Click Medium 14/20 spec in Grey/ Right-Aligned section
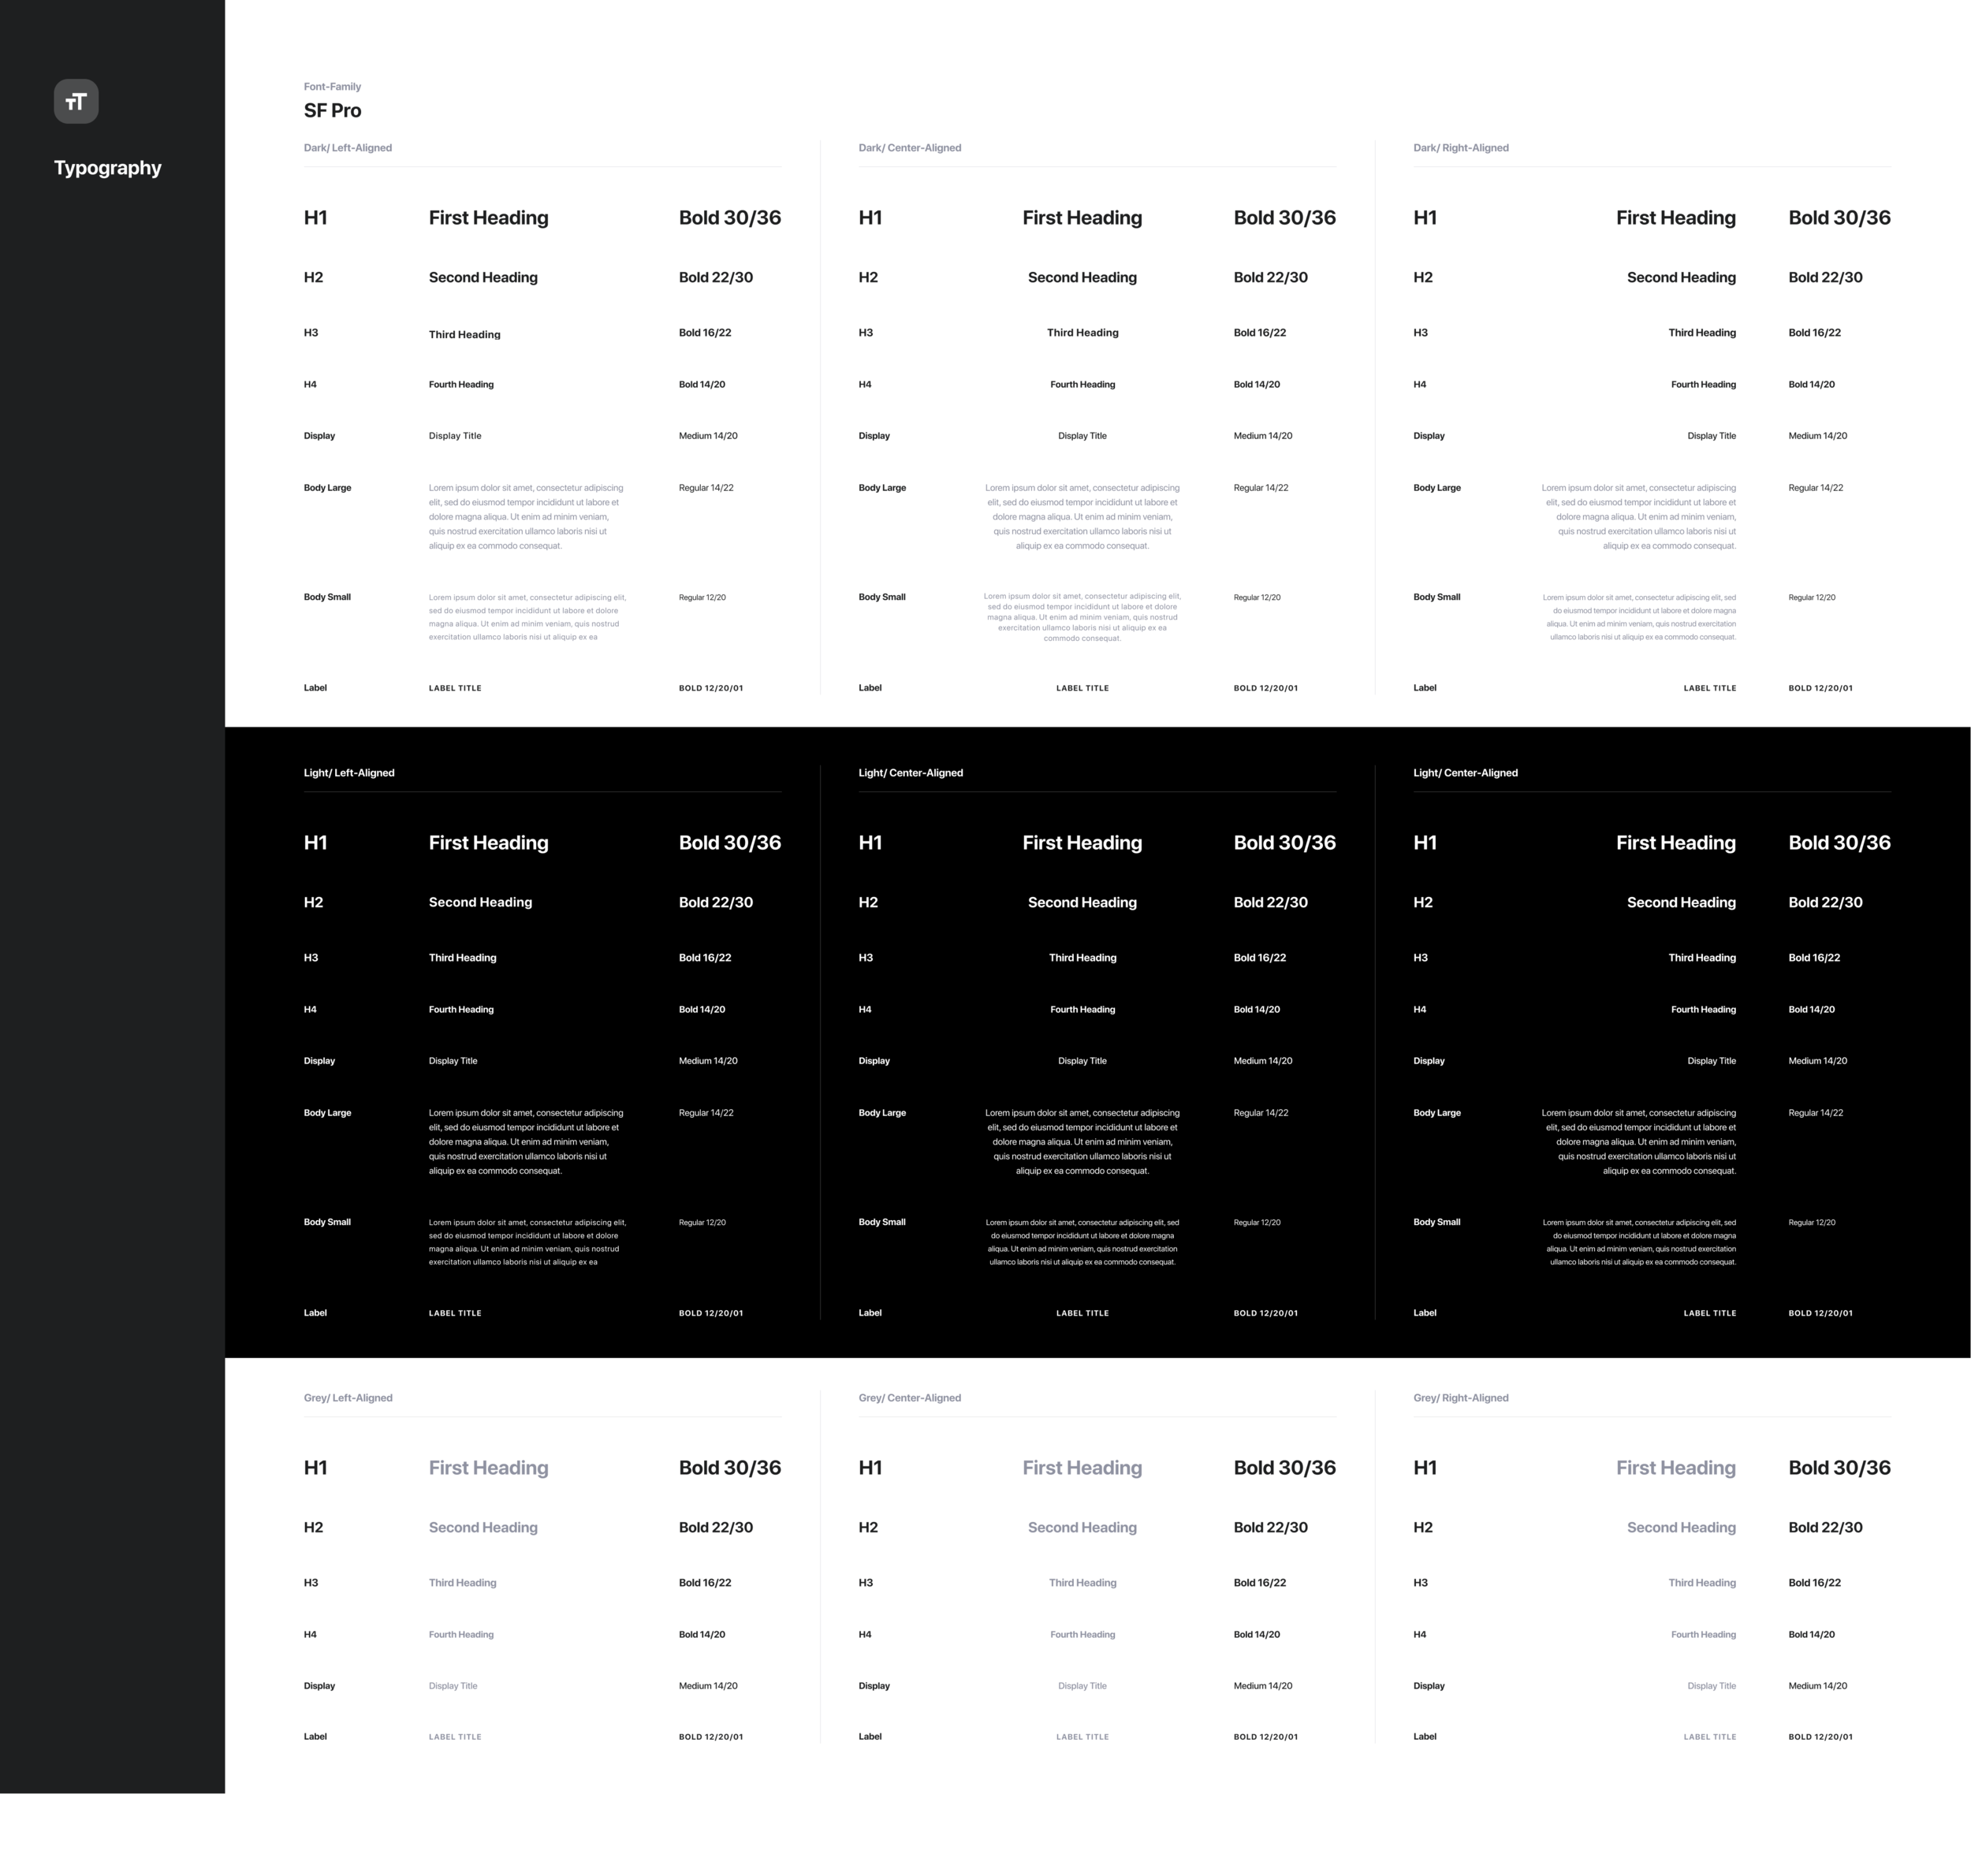This screenshot has height=1876, width=1971. point(1818,1686)
